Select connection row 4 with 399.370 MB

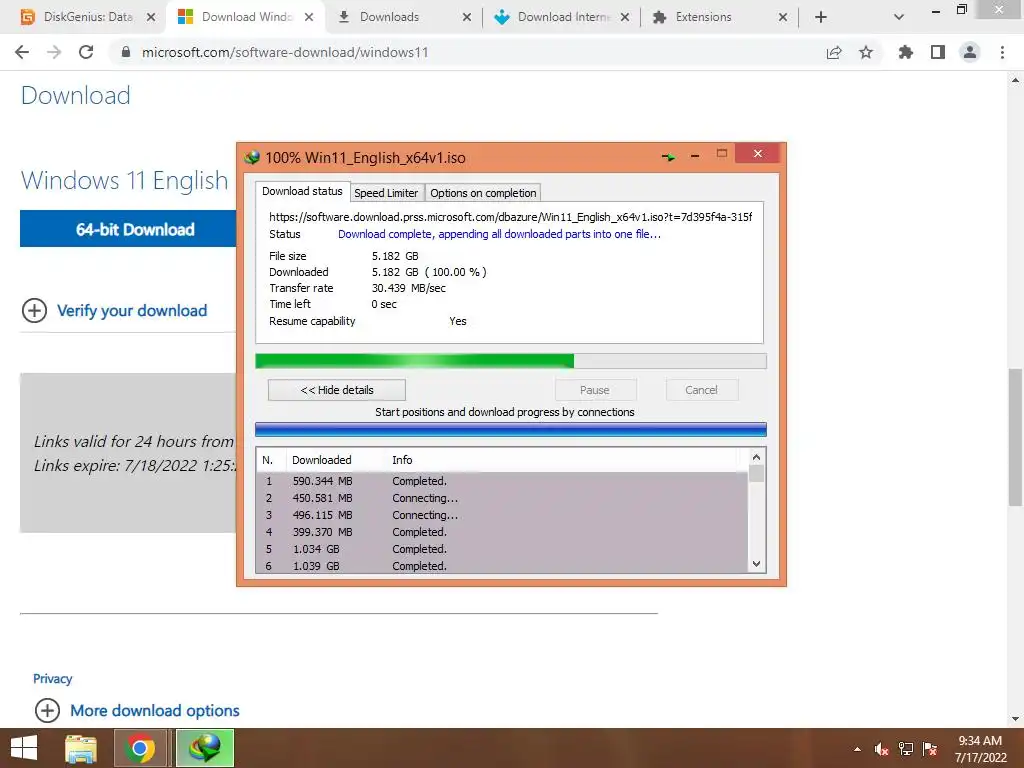coord(502,532)
